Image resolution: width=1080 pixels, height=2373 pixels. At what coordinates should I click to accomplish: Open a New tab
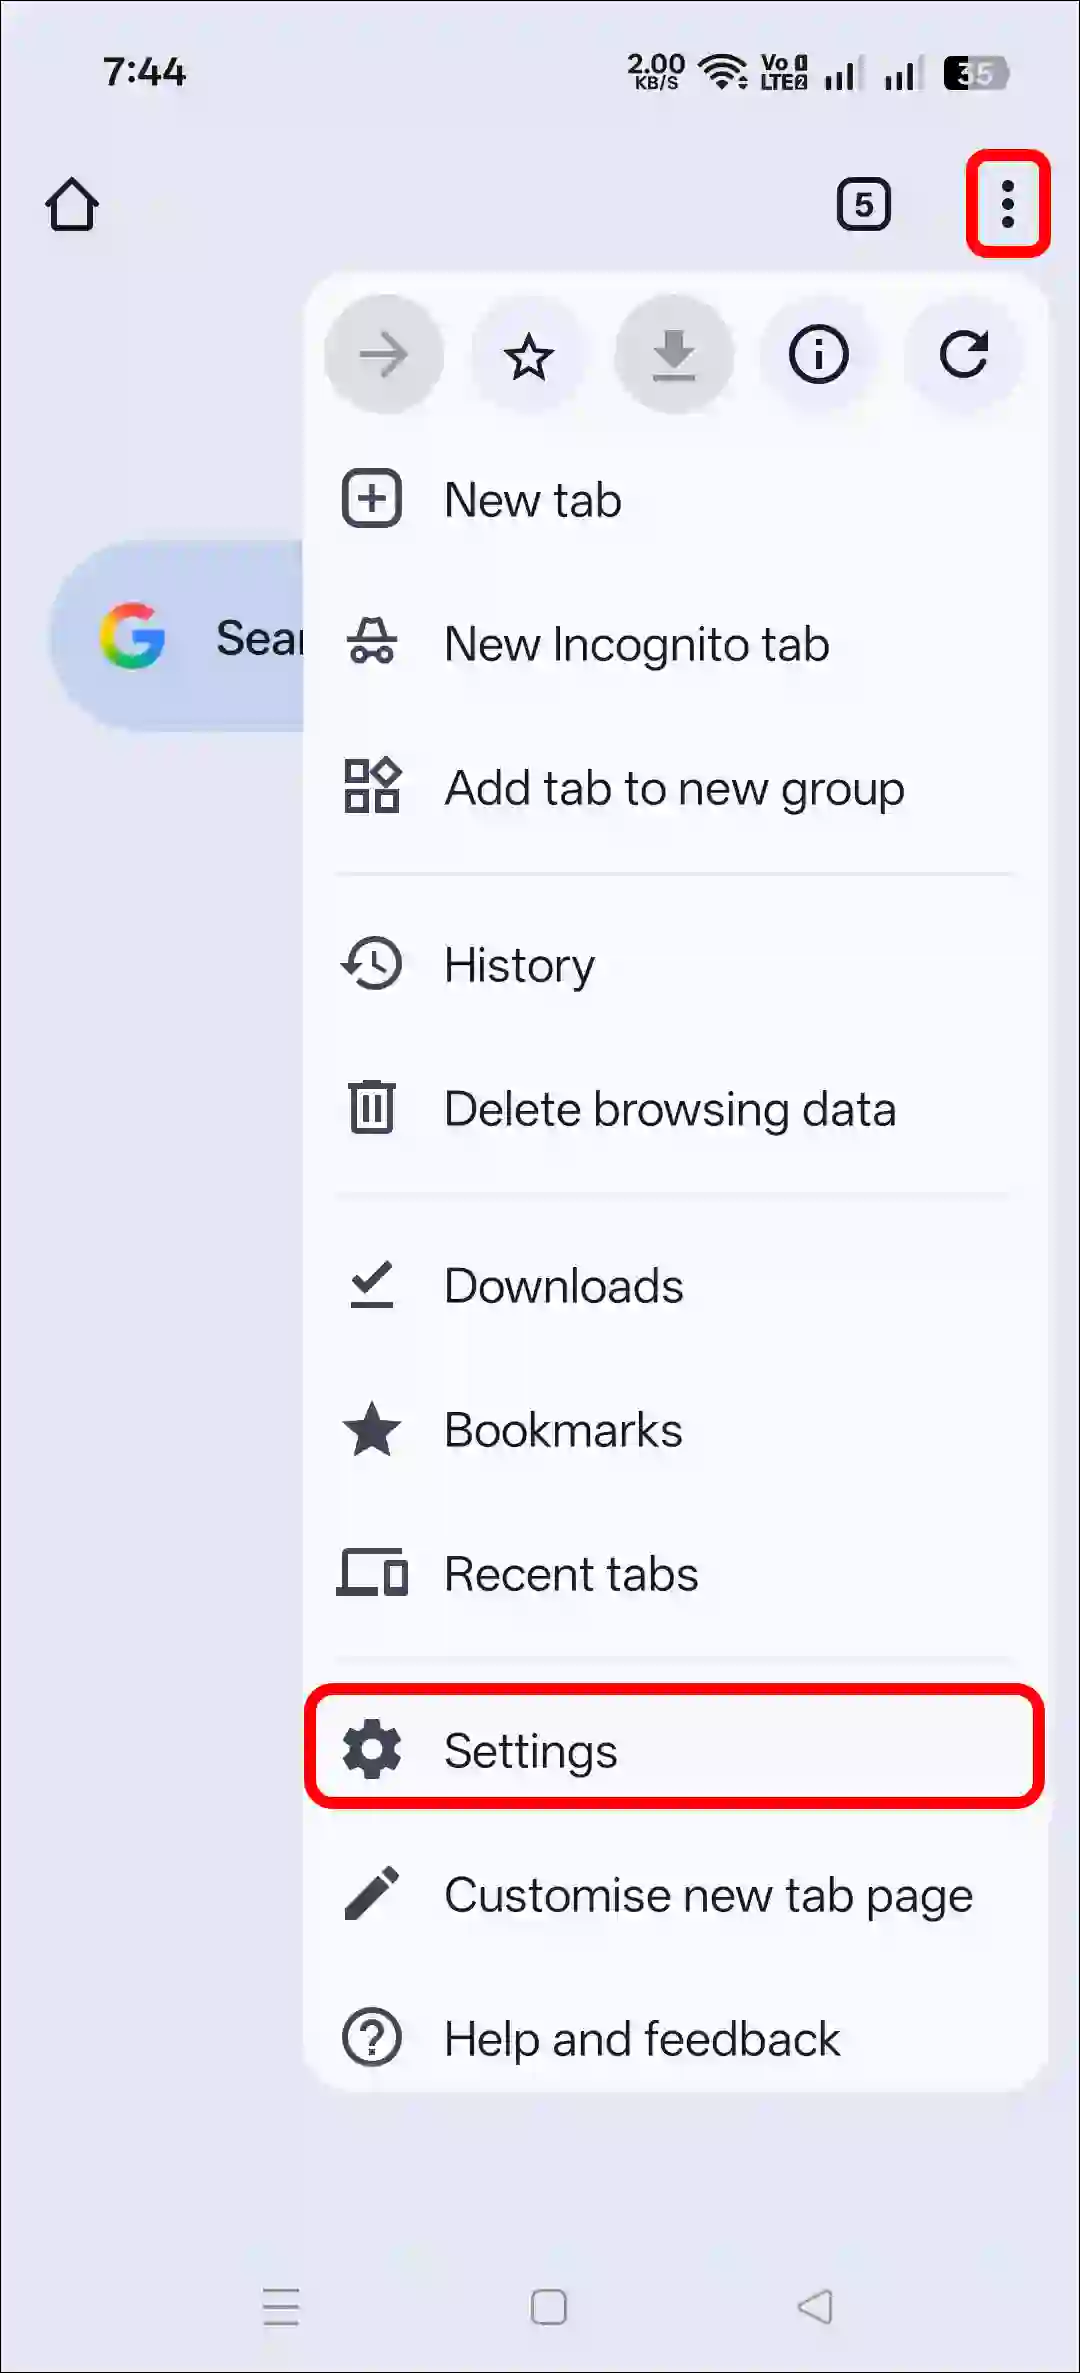[531, 499]
